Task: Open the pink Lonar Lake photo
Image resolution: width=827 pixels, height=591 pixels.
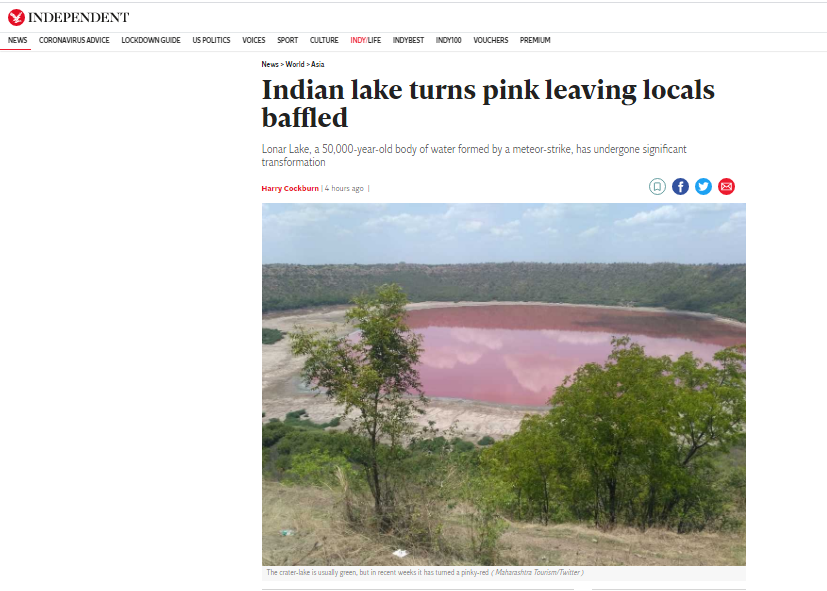Action: pyautogui.click(x=504, y=384)
